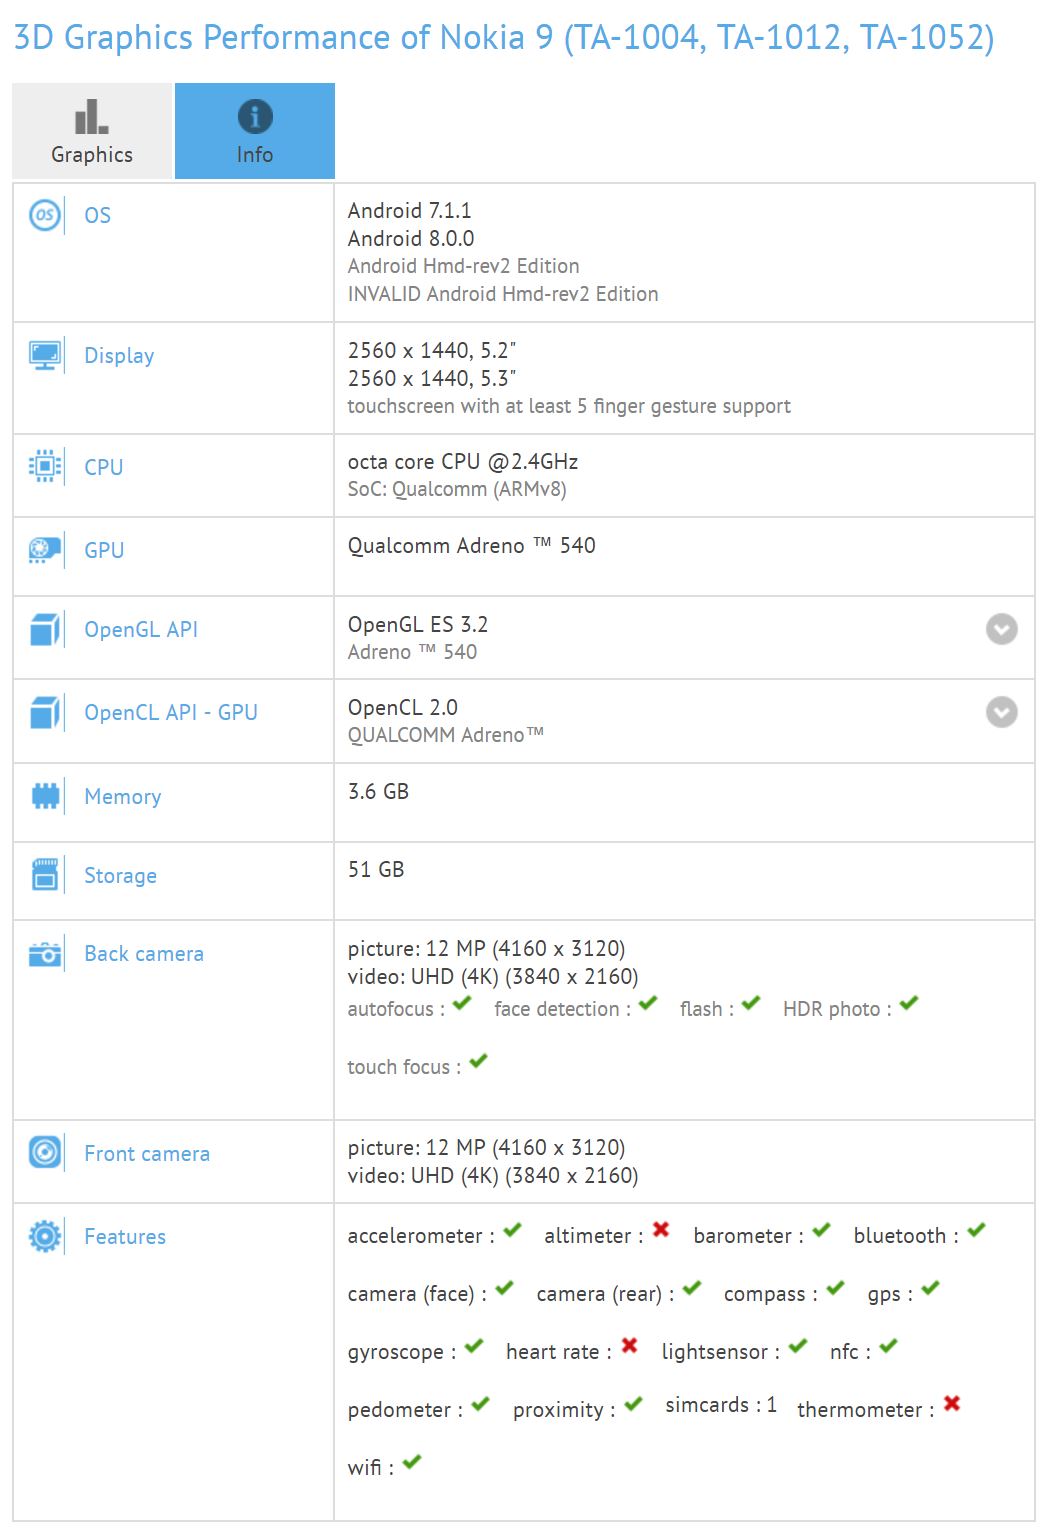This screenshot has width=1051, height=1528.
Task: Click the autofocus green checkmark
Action: (462, 1003)
